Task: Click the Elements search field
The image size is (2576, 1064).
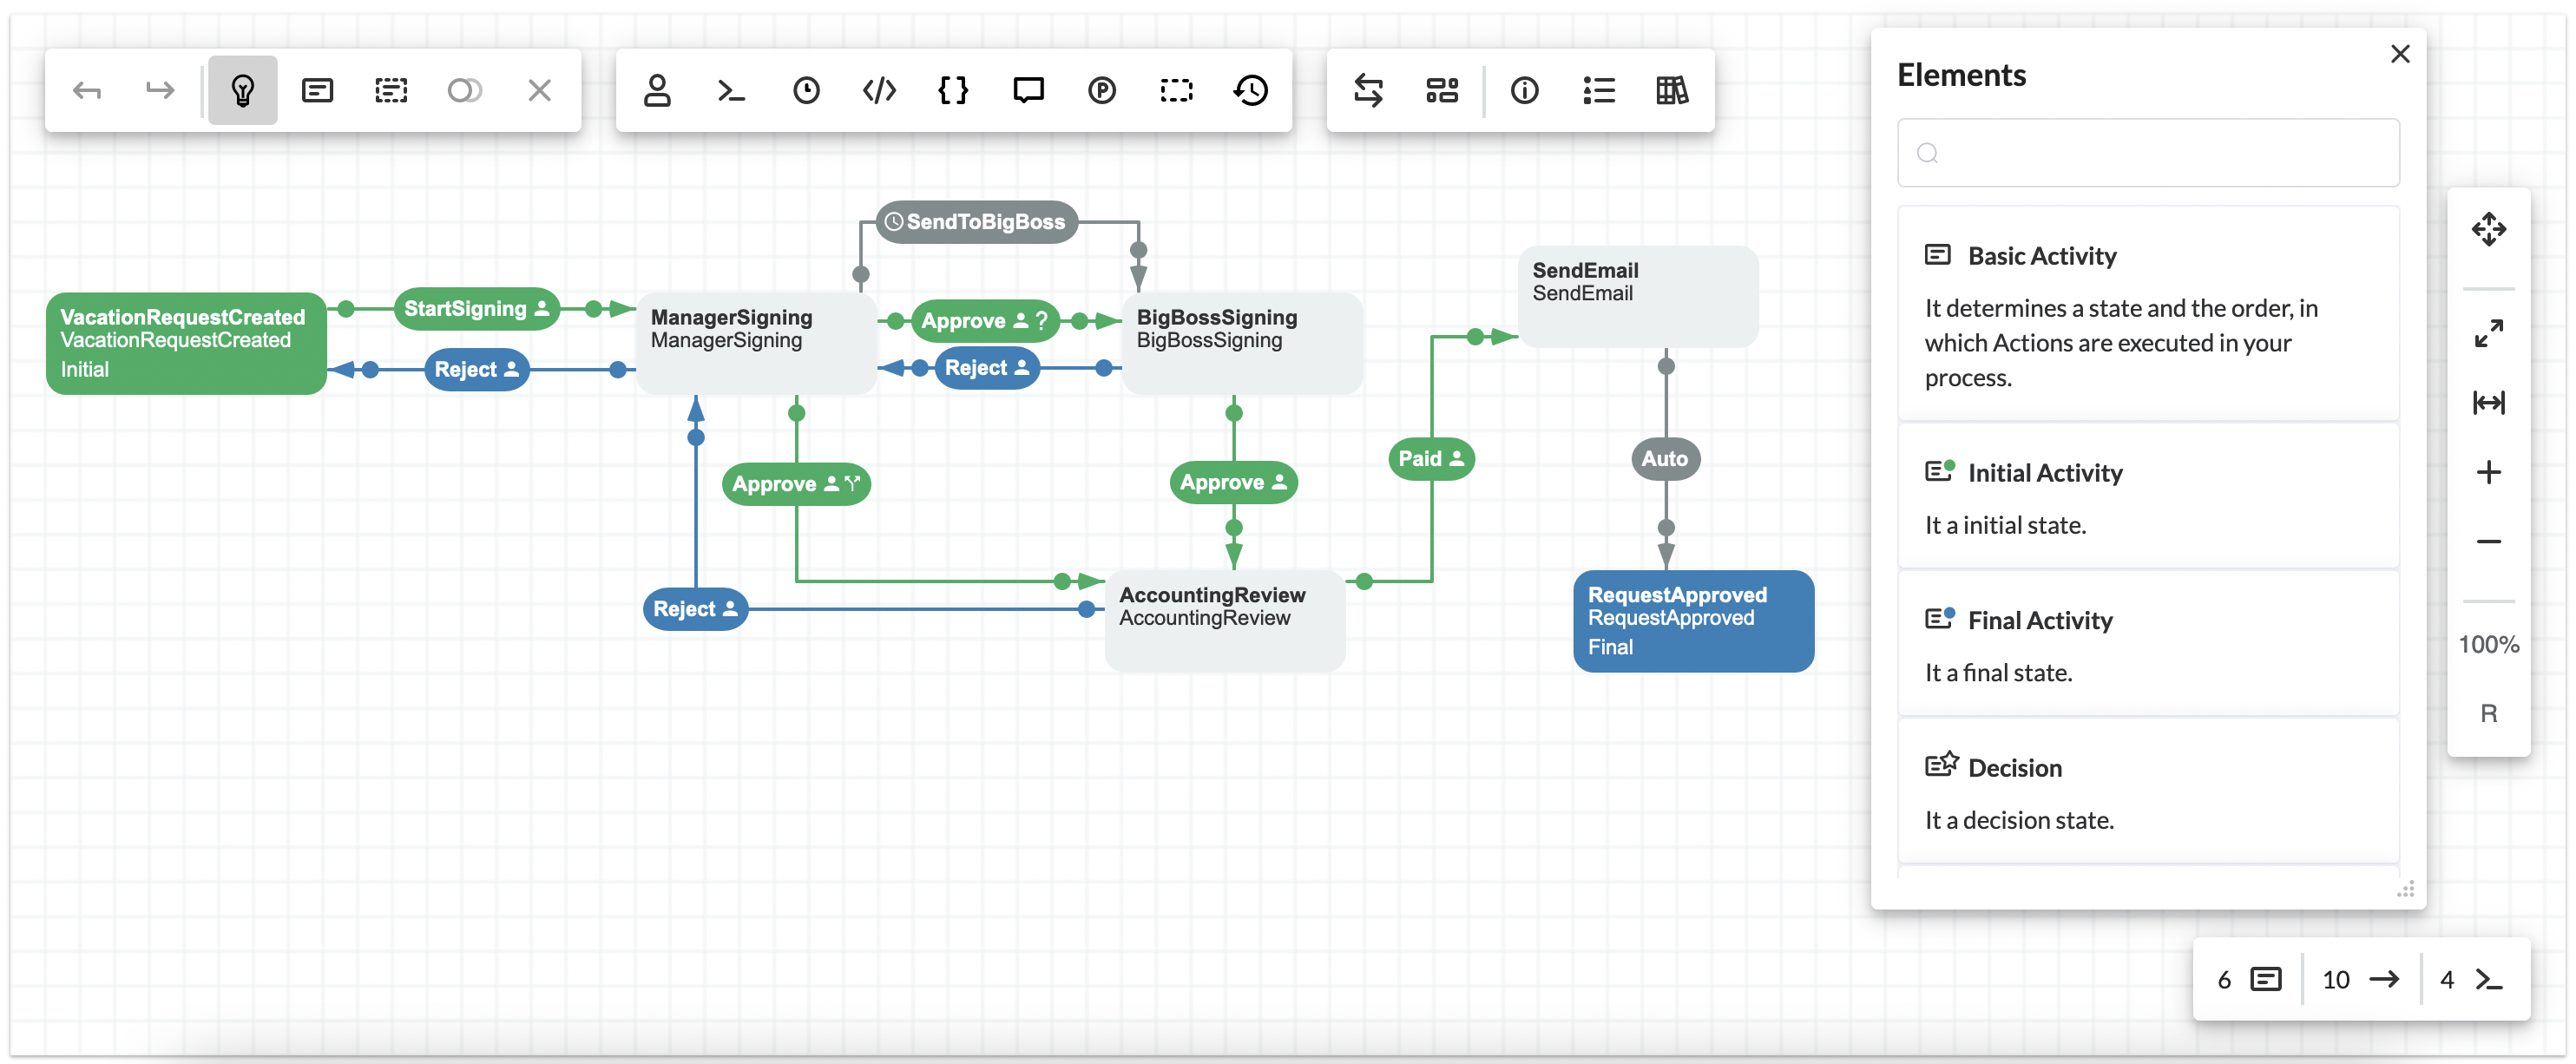Action: pos(2147,152)
